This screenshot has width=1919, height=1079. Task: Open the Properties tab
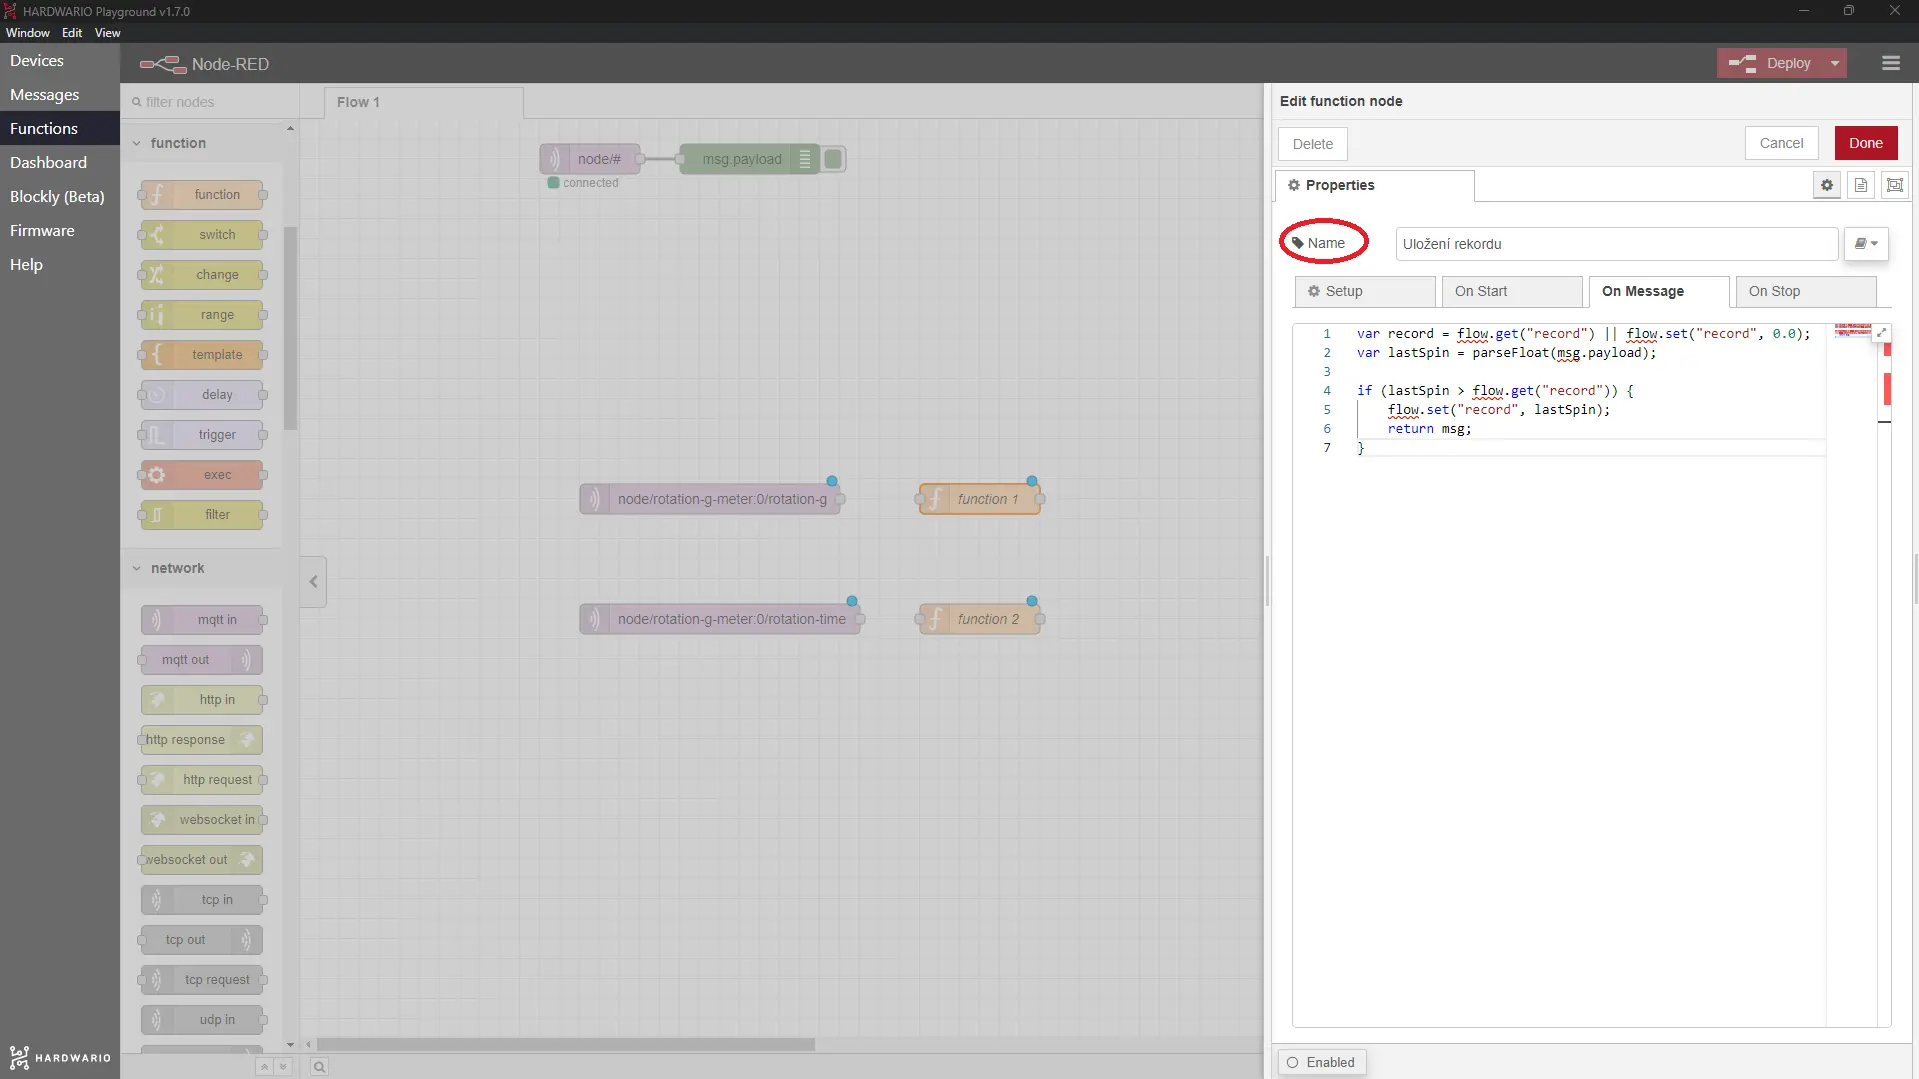tap(1374, 185)
